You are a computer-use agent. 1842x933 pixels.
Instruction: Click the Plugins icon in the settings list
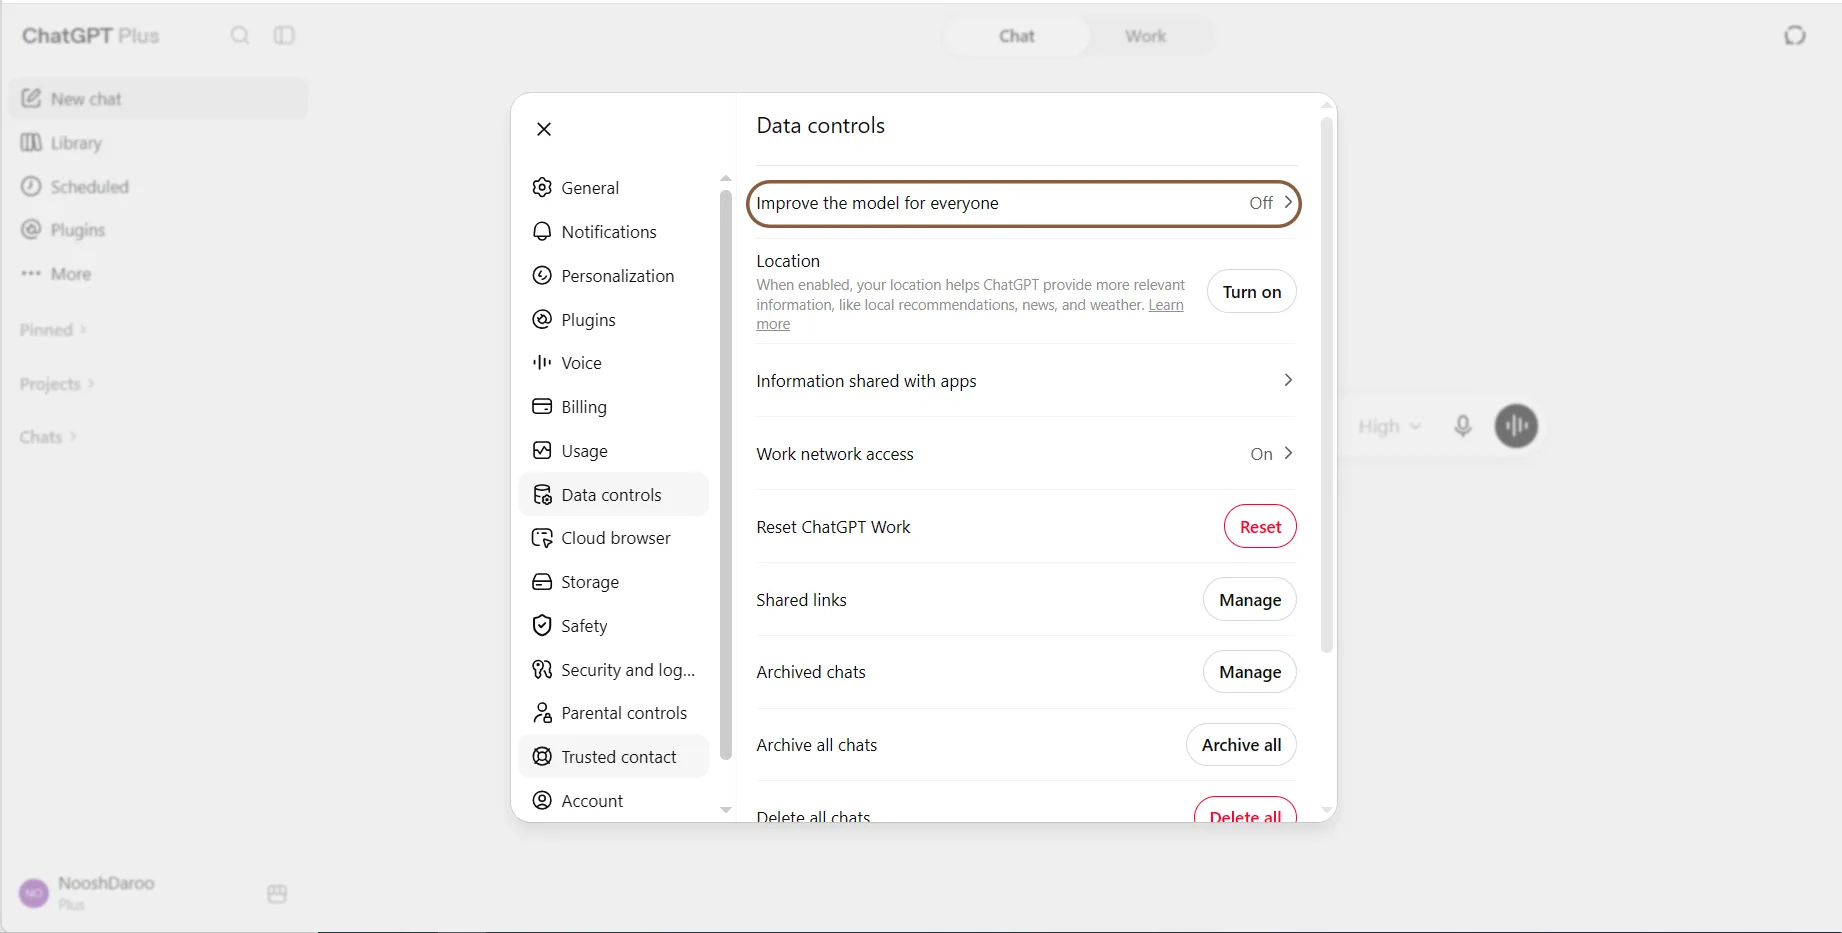click(542, 319)
